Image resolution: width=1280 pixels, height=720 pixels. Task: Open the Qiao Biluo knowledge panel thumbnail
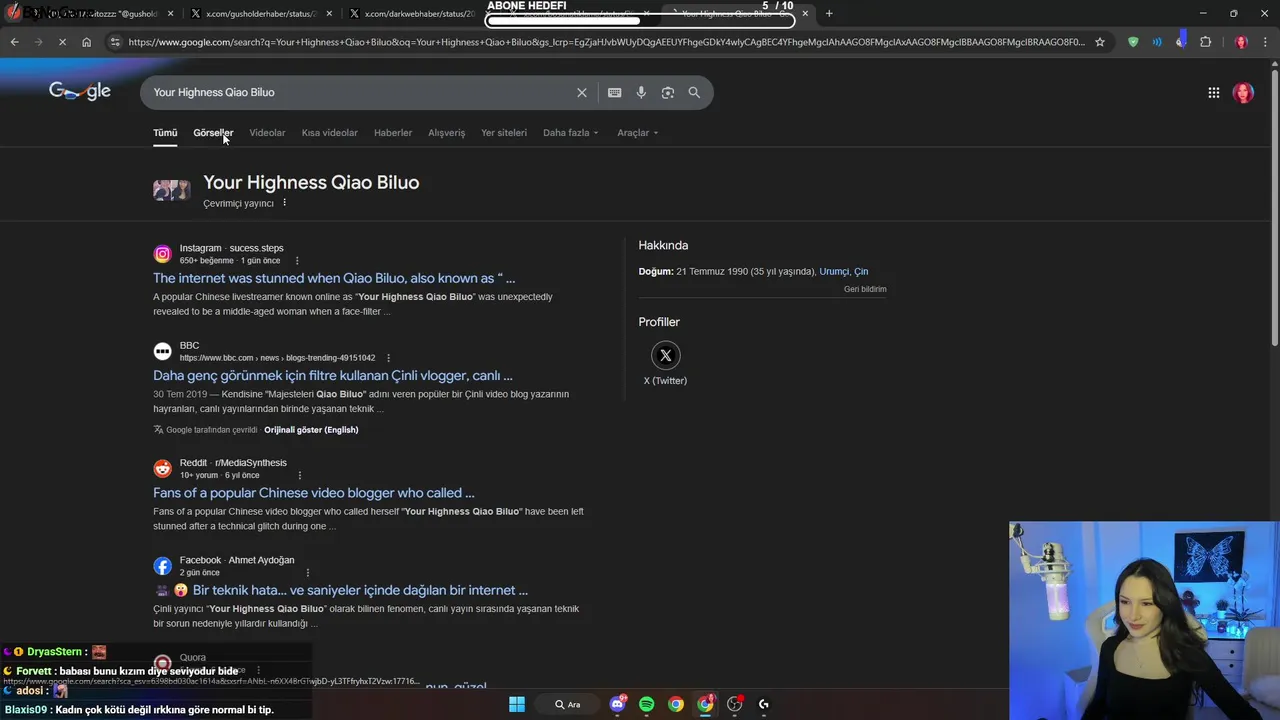click(171, 190)
